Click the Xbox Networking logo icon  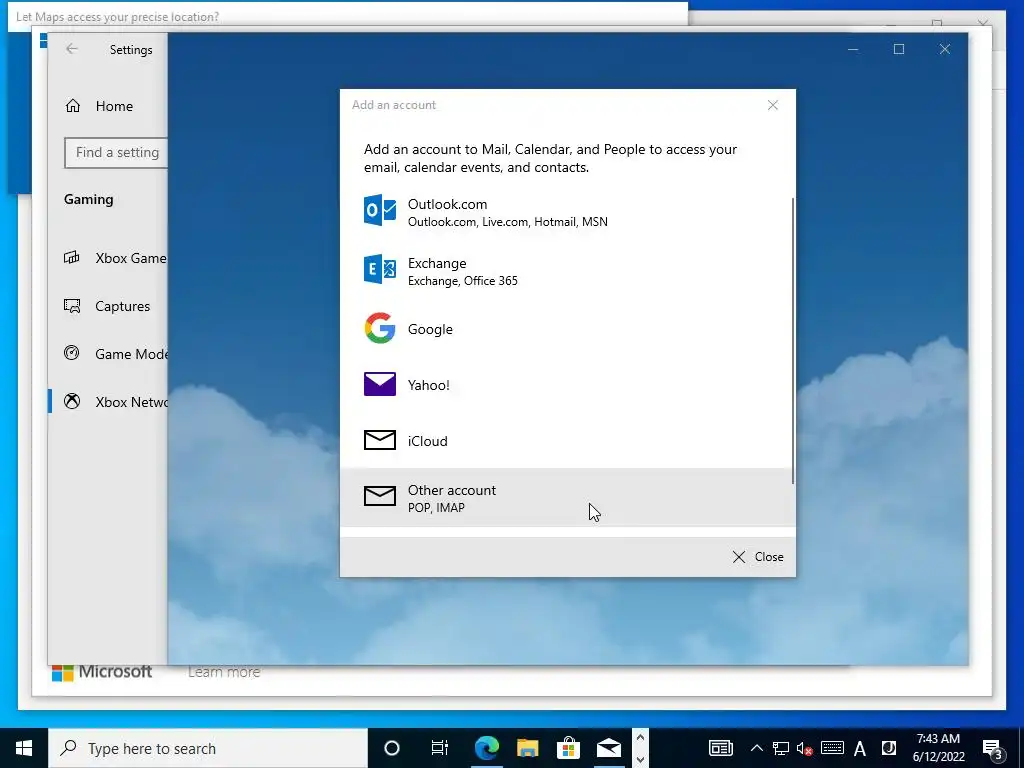tap(72, 401)
